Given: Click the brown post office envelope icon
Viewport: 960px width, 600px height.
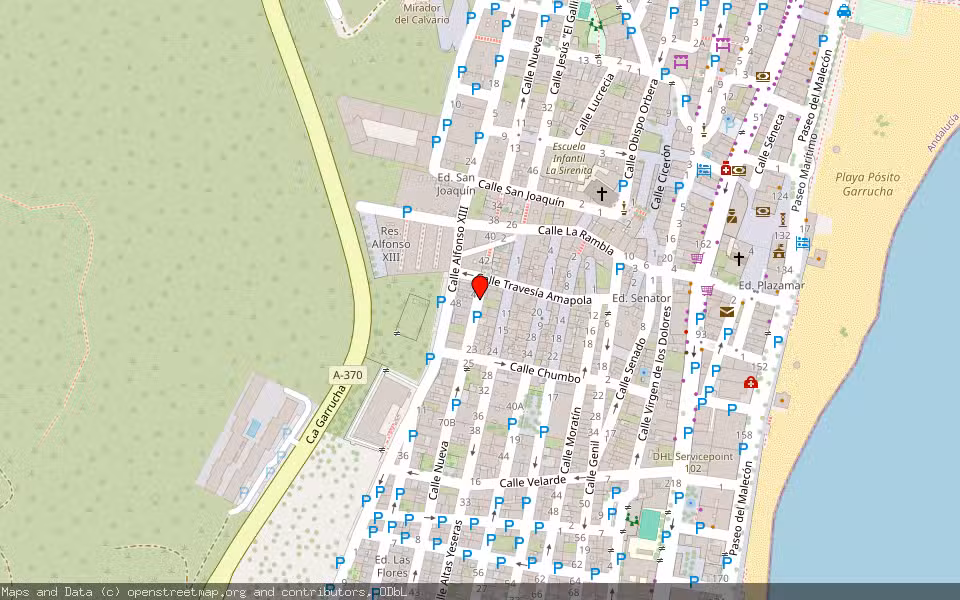Looking at the screenshot, I should [x=727, y=312].
